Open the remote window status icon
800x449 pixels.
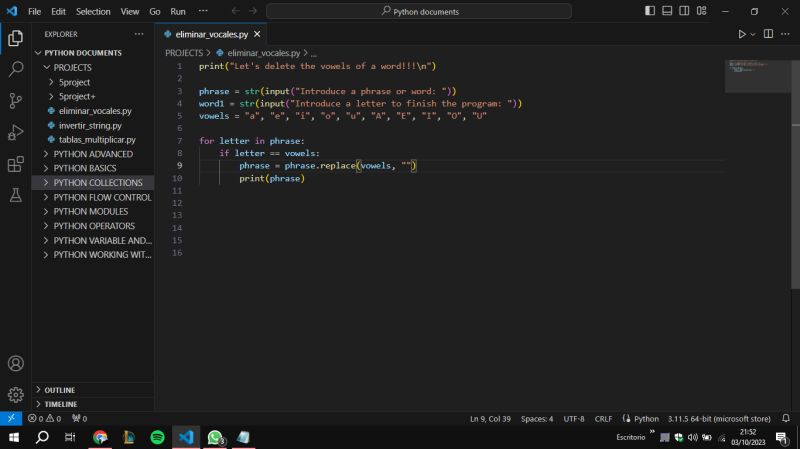(x=11, y=418)
